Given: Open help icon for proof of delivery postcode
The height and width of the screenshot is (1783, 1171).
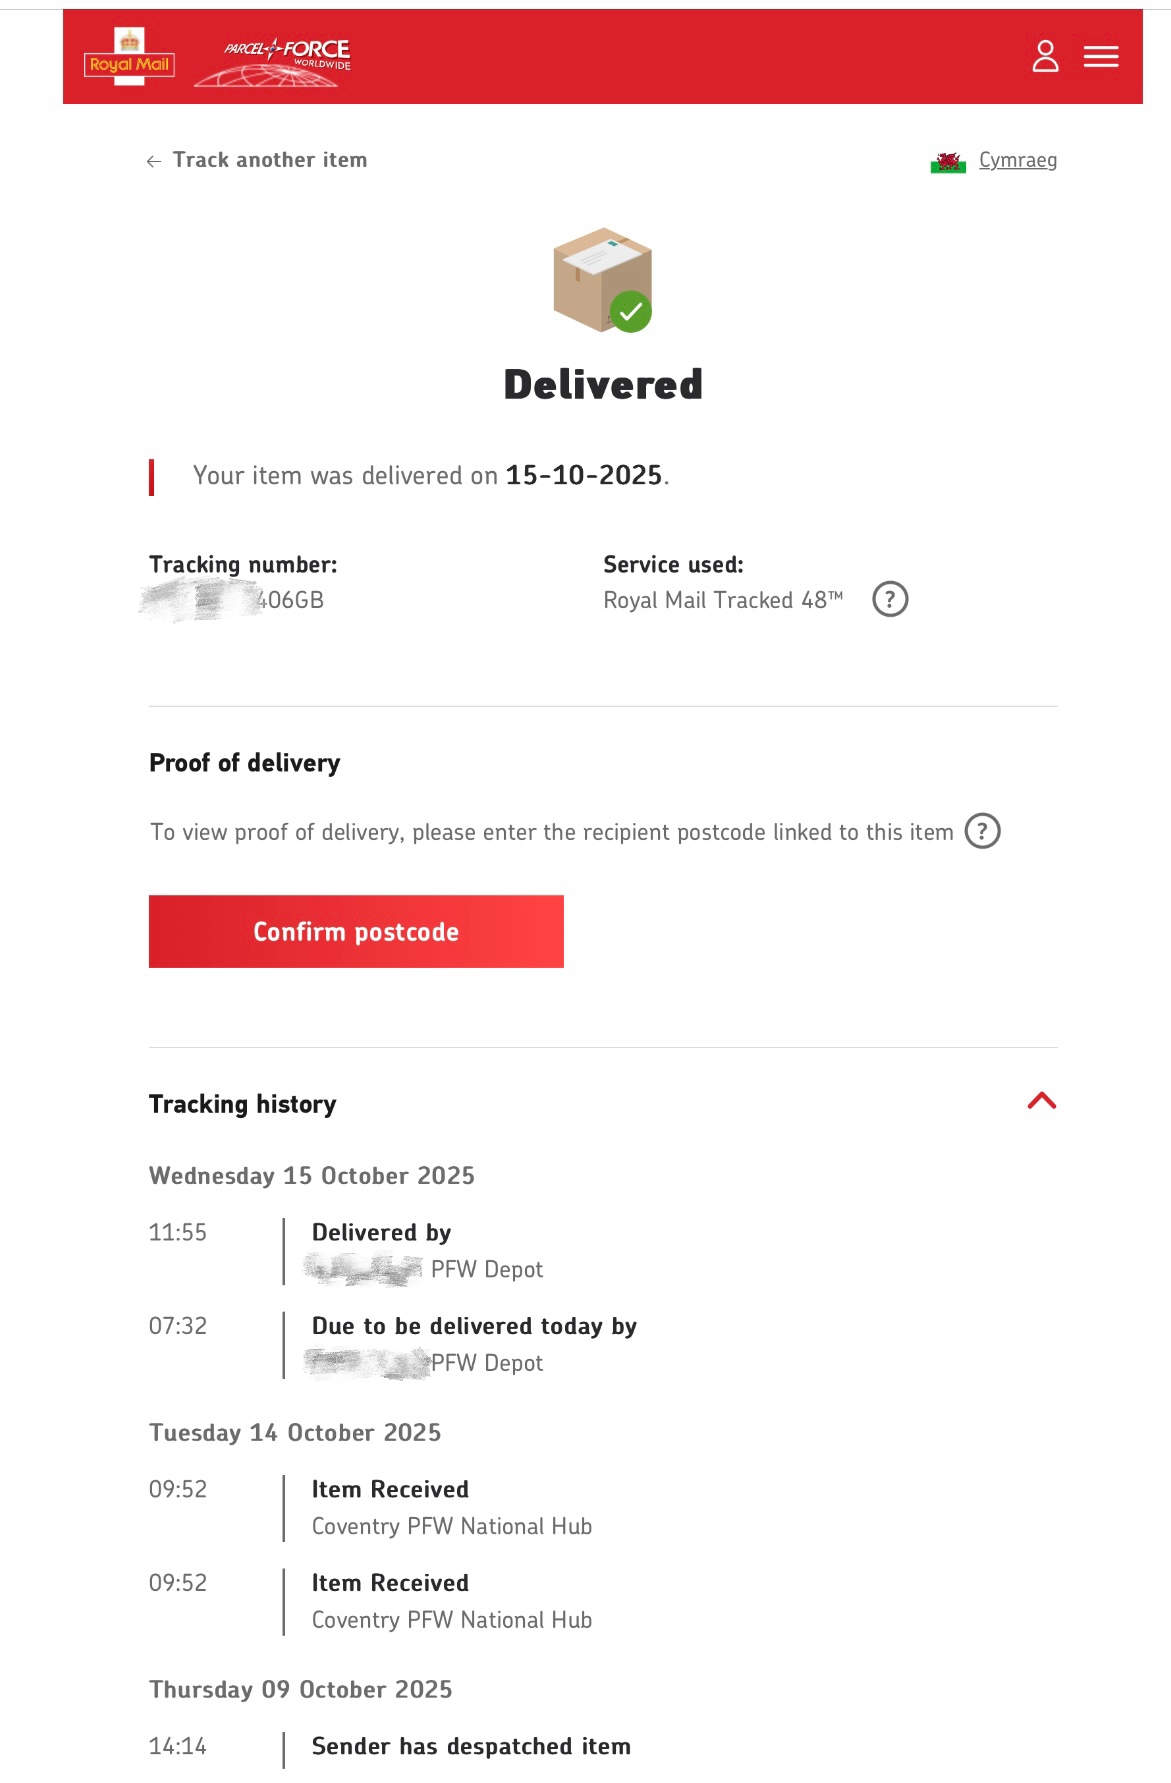Looking at the screenshot, I should [982, 831].
